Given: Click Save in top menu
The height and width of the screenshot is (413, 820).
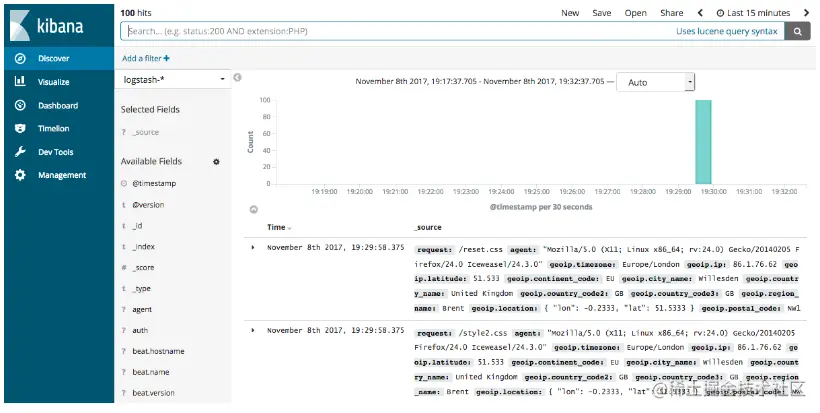Looking at the screenshot, I should pyautogui.click(x=601, y=13).
